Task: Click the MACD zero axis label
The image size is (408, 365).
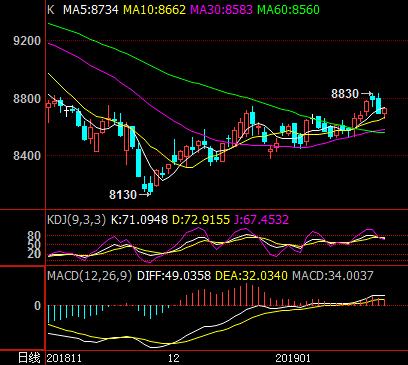Action: point(37,306)
